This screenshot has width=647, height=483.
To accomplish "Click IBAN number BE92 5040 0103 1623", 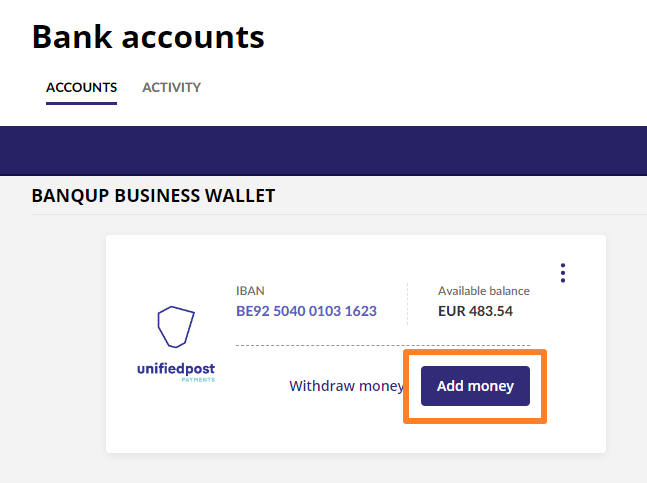I will tap(306, 311).
